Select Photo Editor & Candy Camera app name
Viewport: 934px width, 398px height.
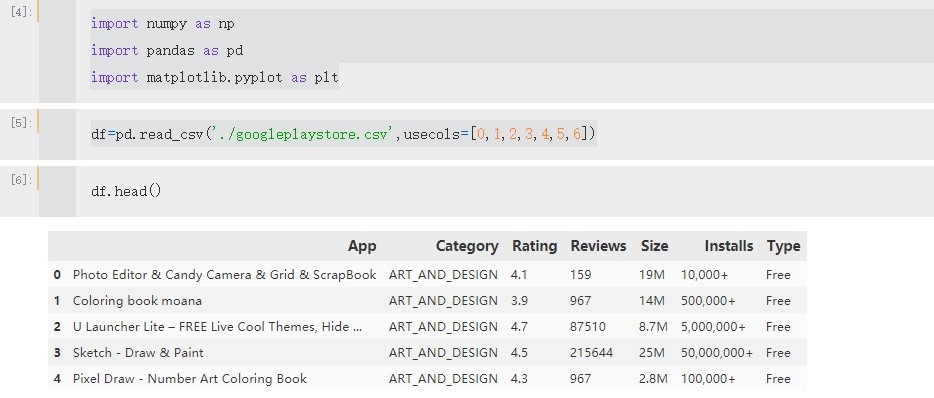point(225,275)
